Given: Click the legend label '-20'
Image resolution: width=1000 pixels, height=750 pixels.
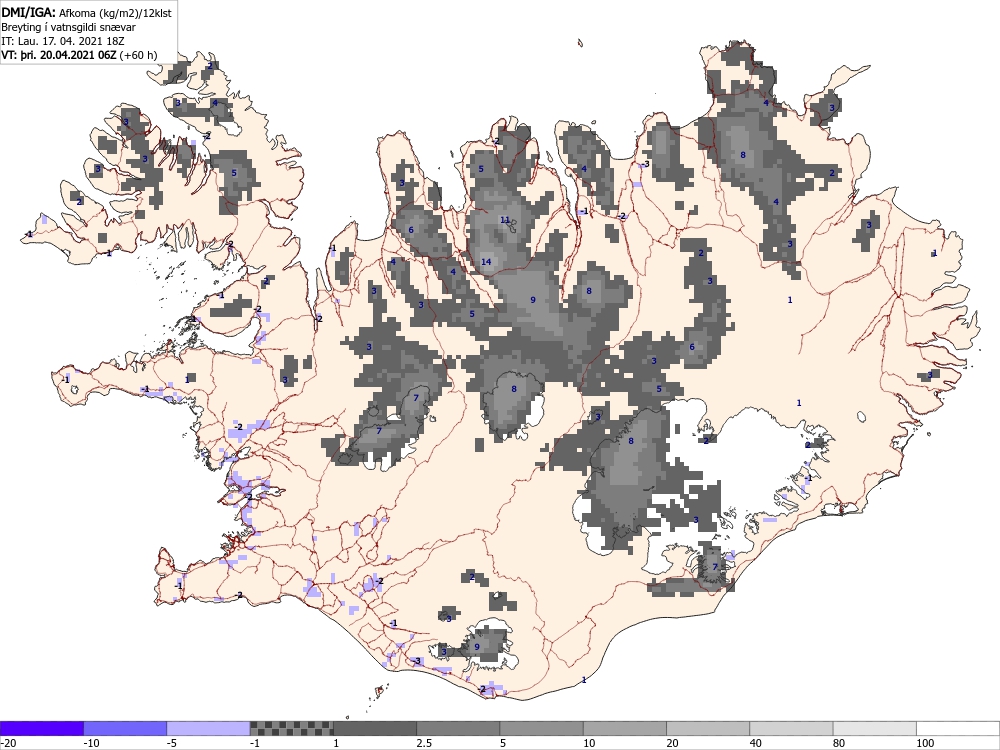Looking at the screenshot, I should 8,743.
